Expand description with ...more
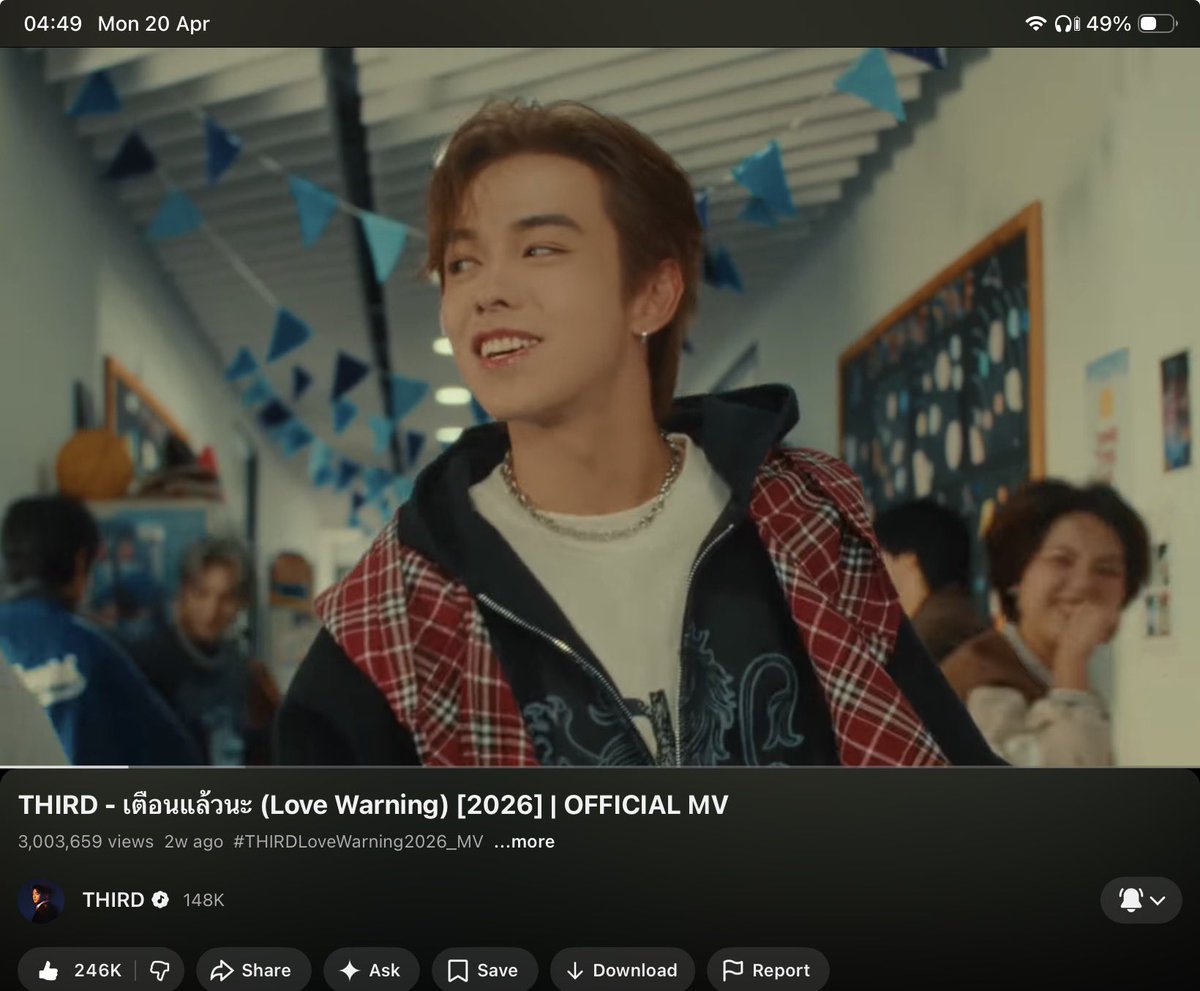 (x=524, y=842)
